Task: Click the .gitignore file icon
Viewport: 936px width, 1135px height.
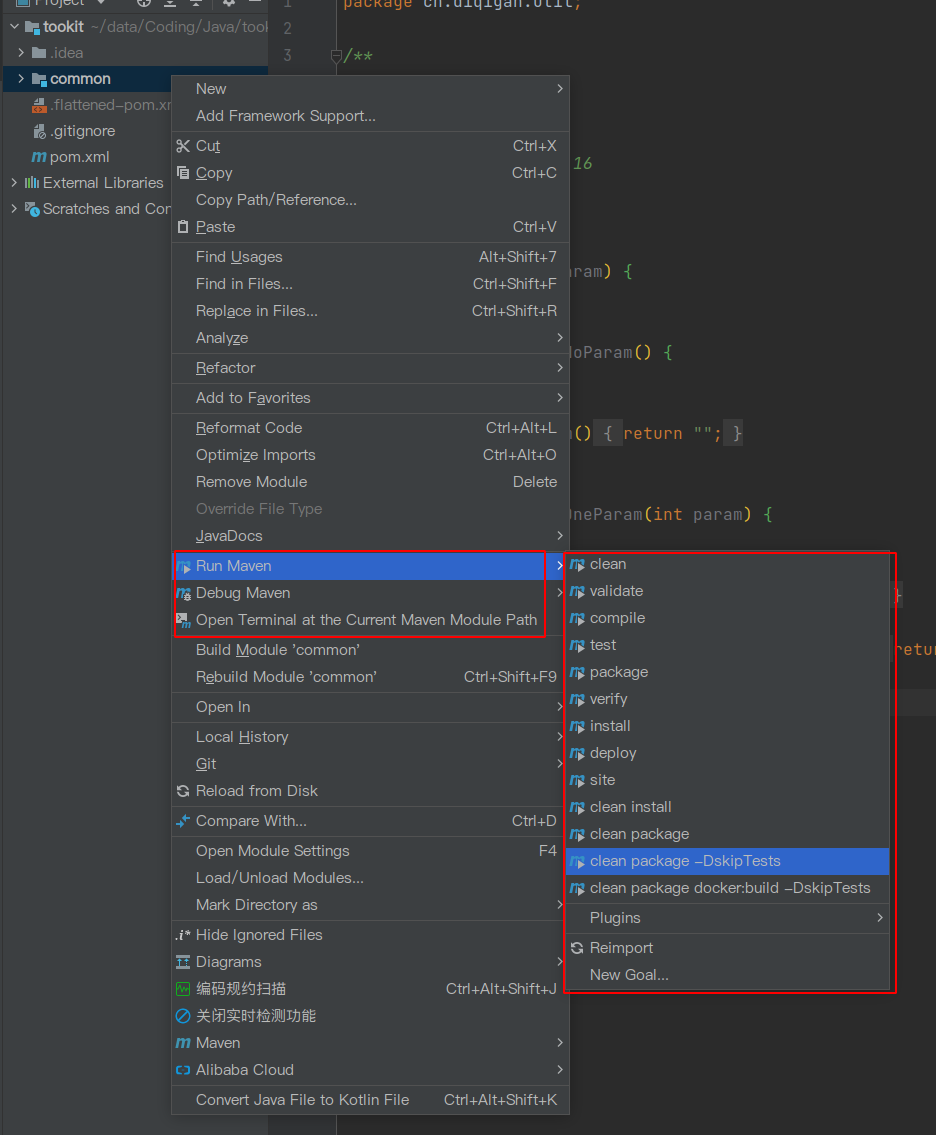Action: (x=39, y=131)
